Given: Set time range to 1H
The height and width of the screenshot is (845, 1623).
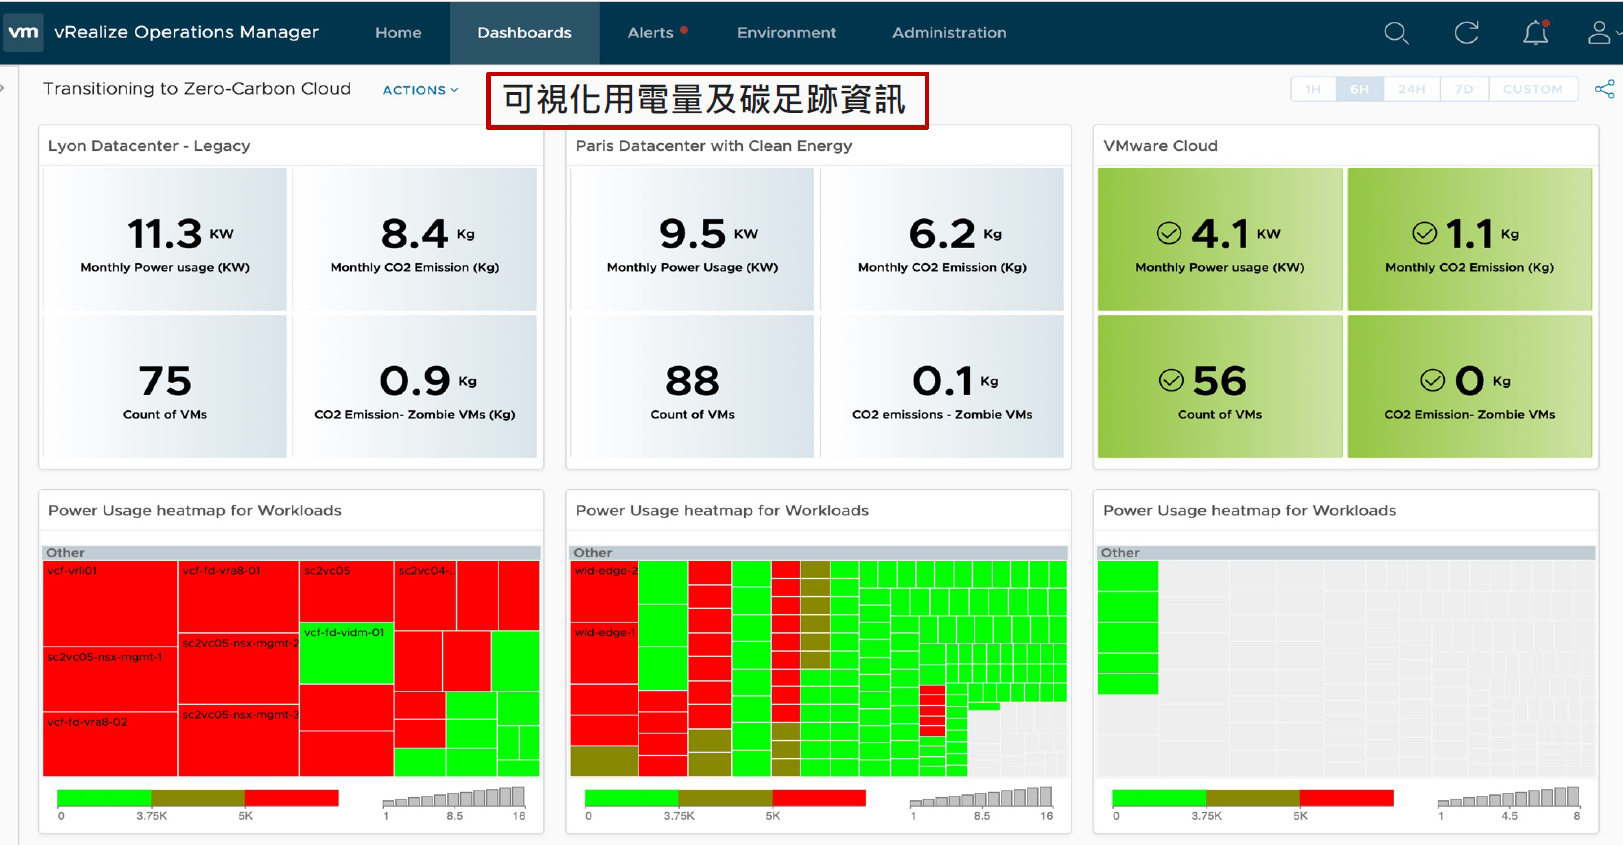Looking at the screenshot, I should coord(1313,89).
